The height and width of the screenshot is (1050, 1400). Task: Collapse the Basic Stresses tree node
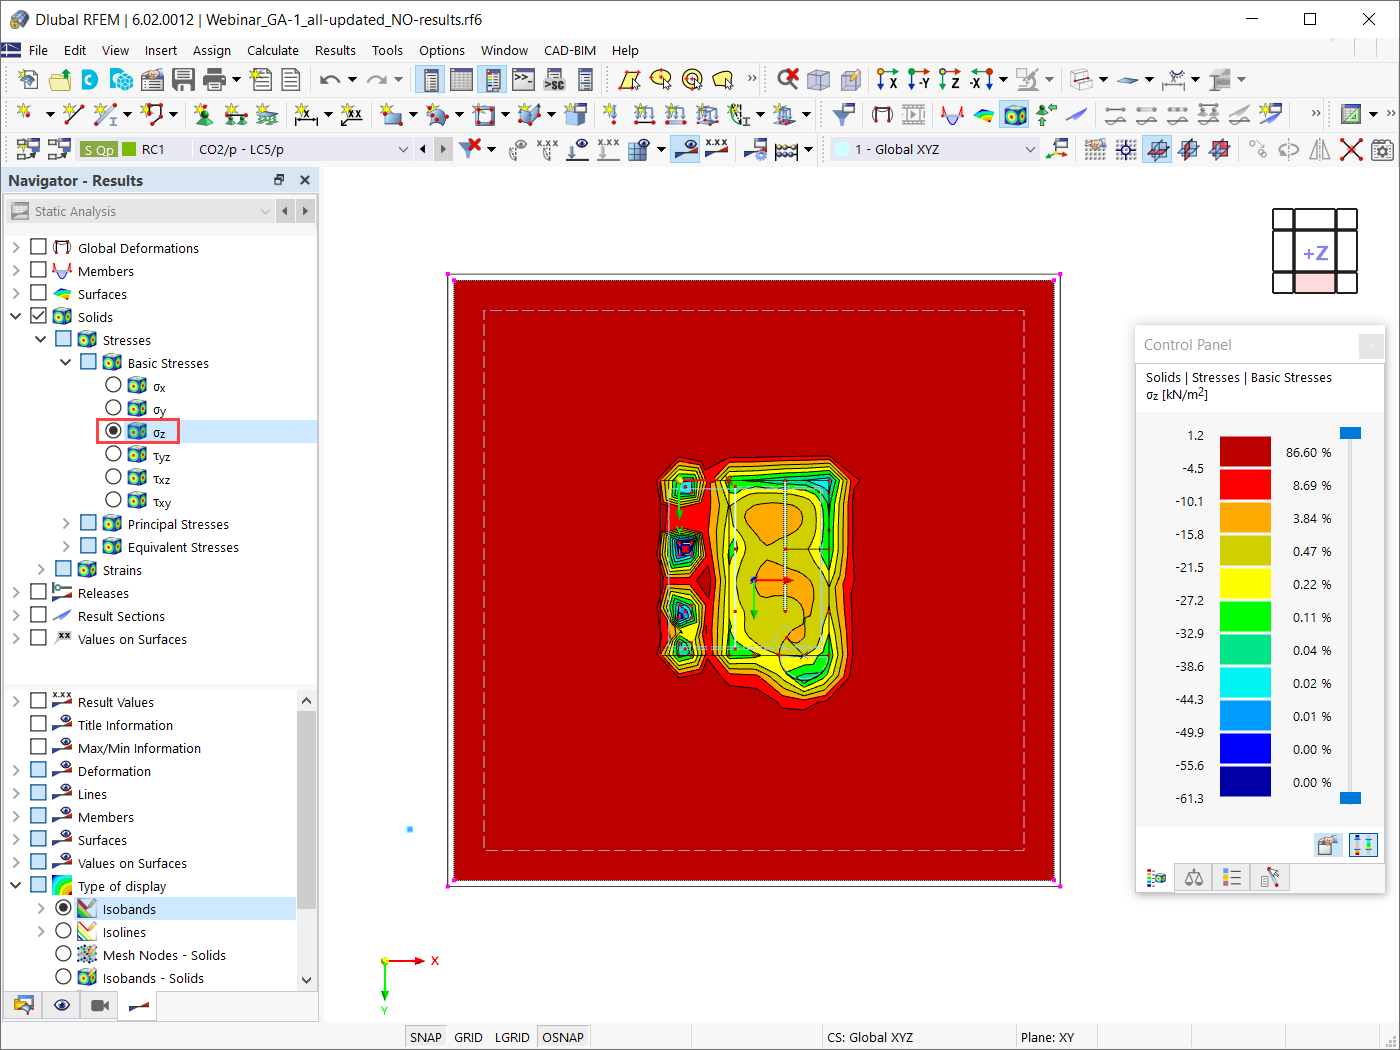click(x=66, y=362)
